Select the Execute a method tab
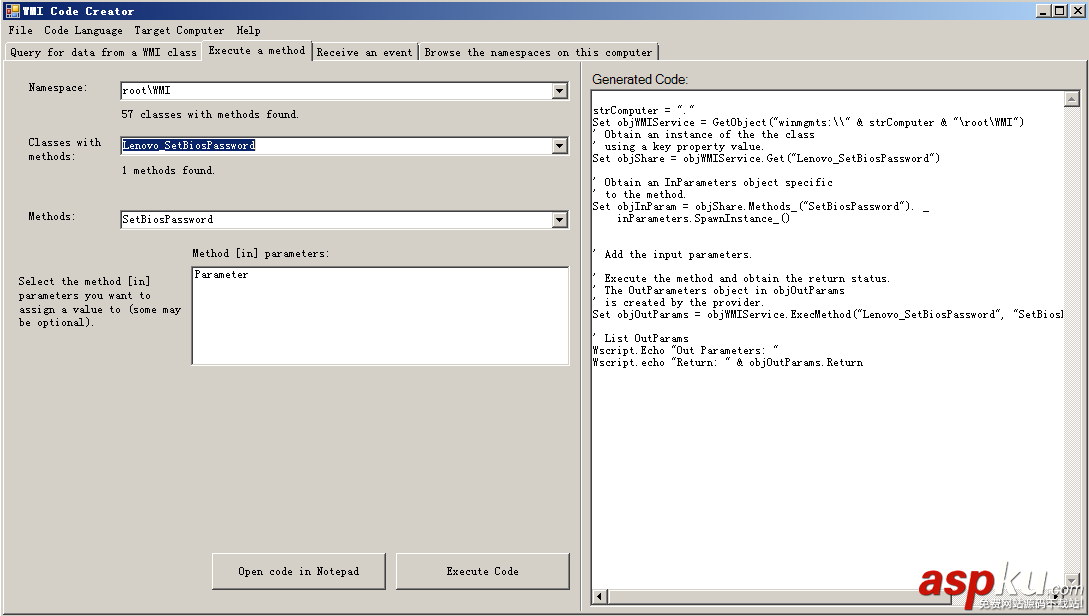The width and height of the screenshot is (1089, 616). click(257, 51)
